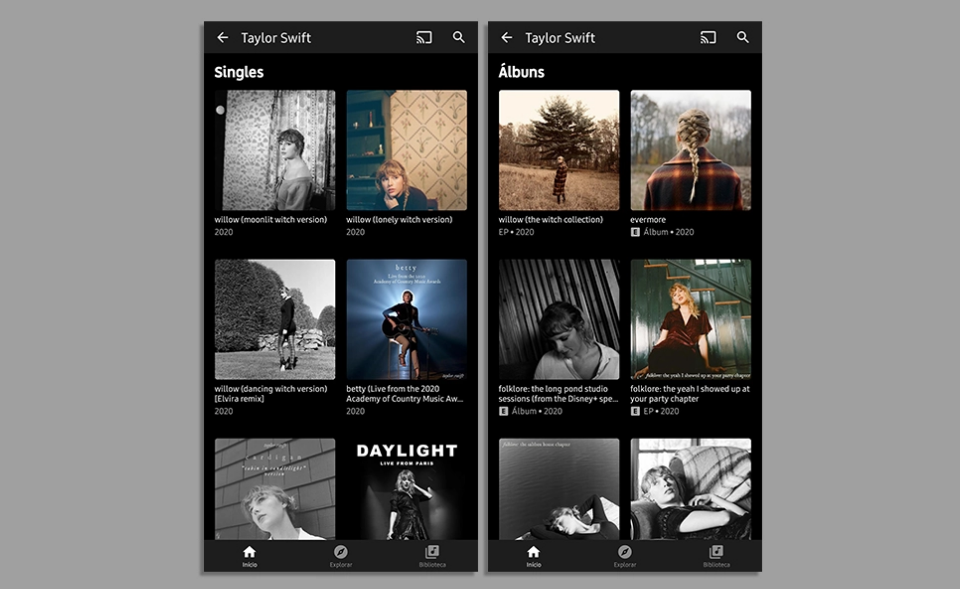Click 'willow (dancing witch version) [Elvira remix]' title
This screenshot has height=589, width=960.
pos(271,394)
